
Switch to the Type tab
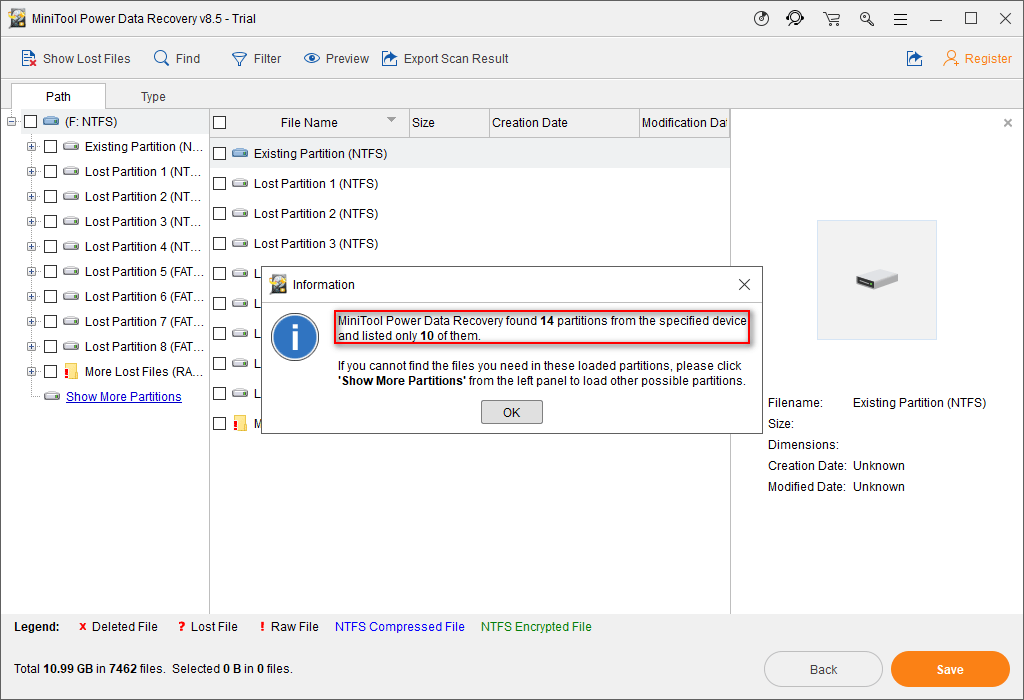pyautogui.click(x=153, y=96)
